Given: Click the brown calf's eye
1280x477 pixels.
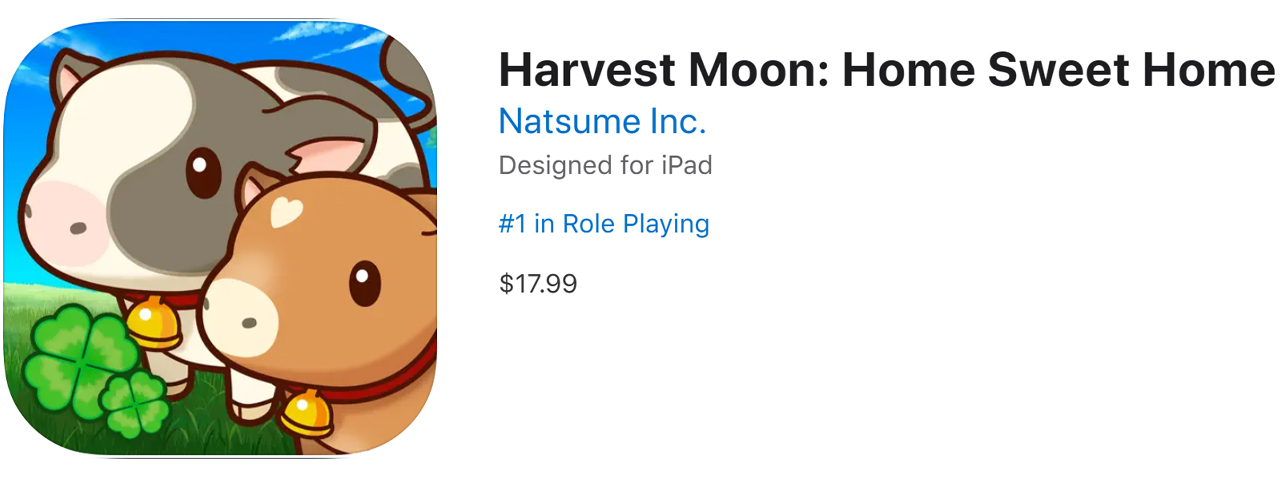Looking at the screenshot, I should [x=365, y=283].
